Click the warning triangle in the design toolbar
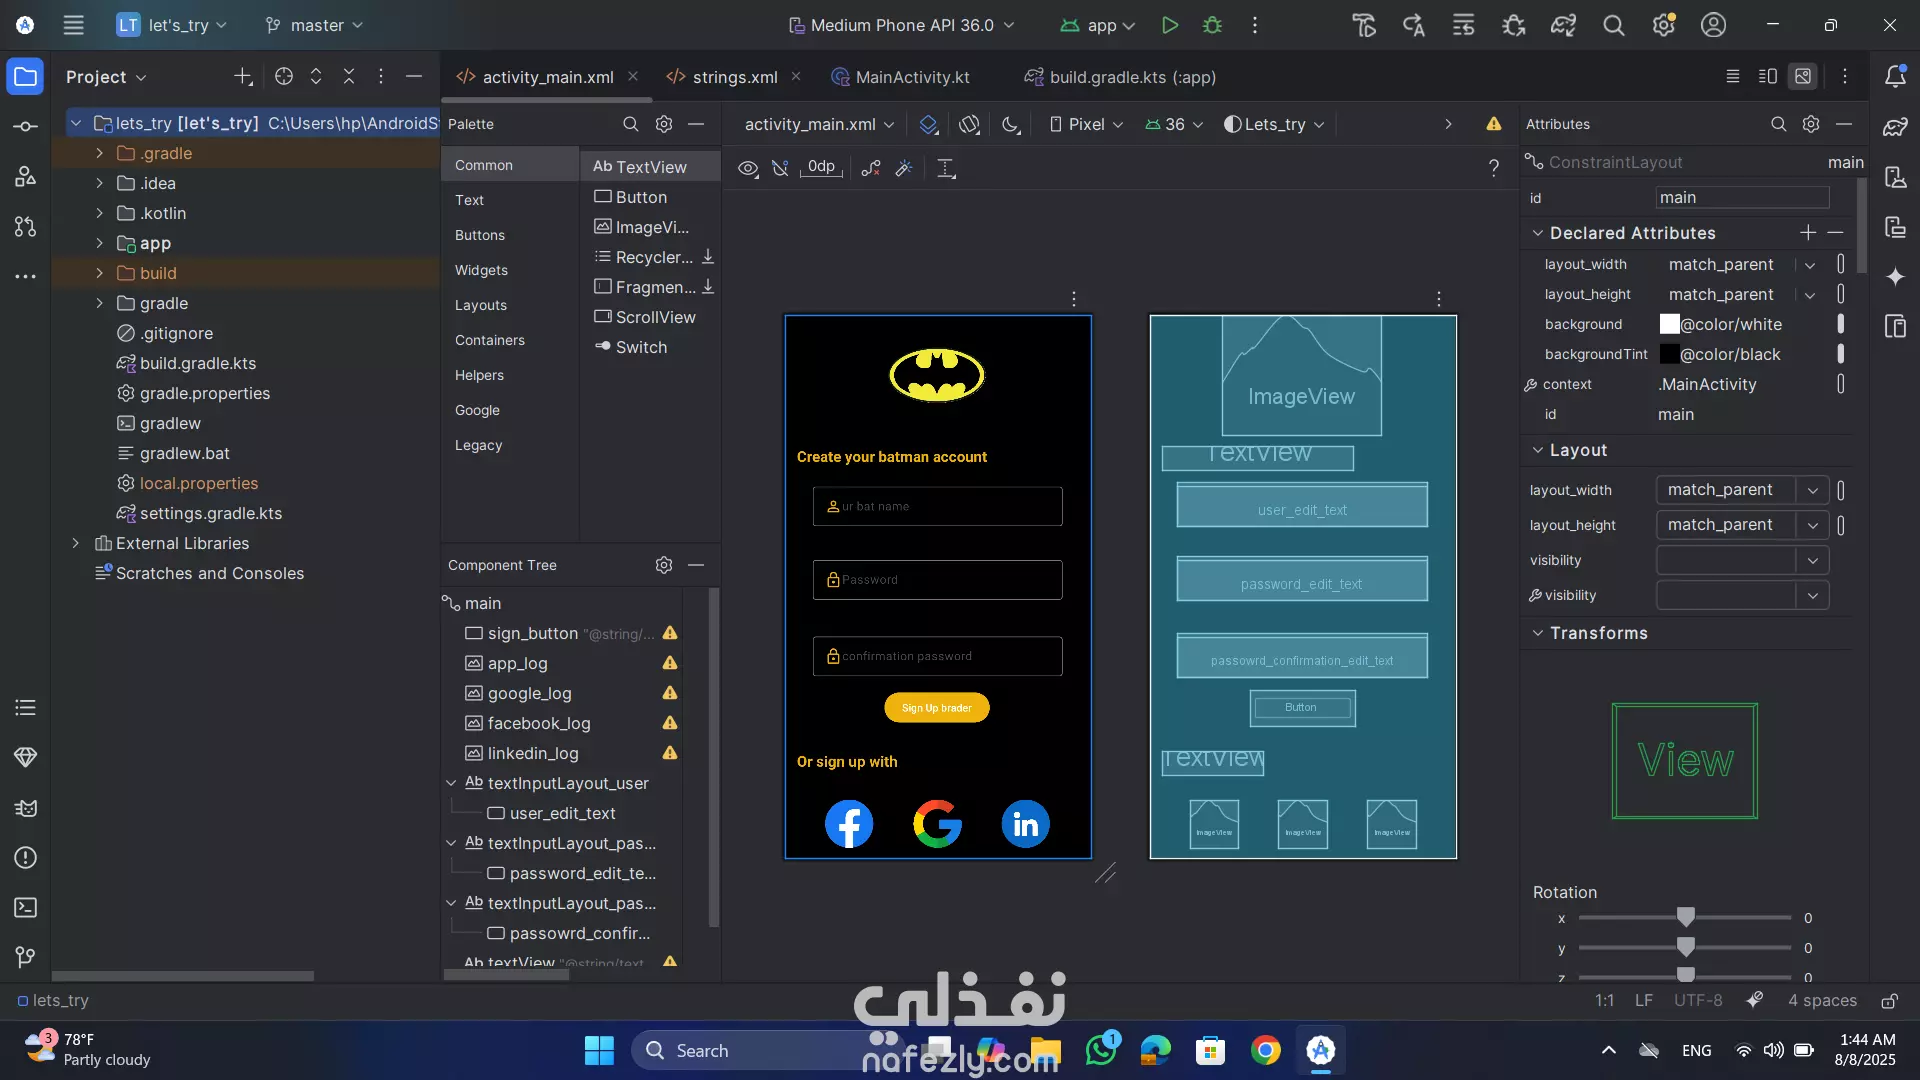Screen dimensions: 1920x1080 pyautogui.click(x=1493, y=124)
